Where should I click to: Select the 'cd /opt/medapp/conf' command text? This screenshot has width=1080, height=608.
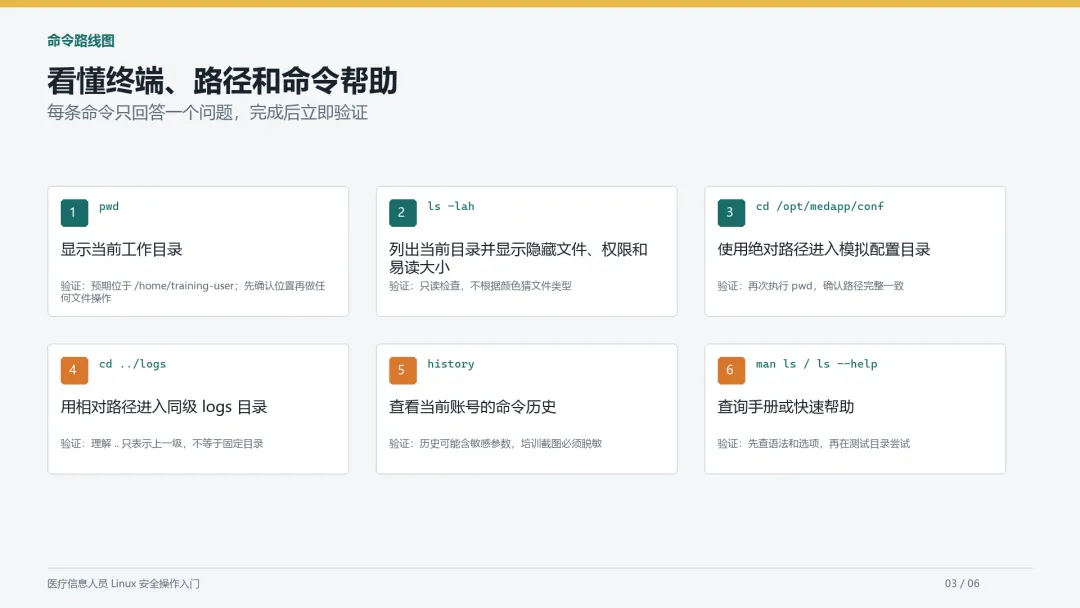click(820, 207)
